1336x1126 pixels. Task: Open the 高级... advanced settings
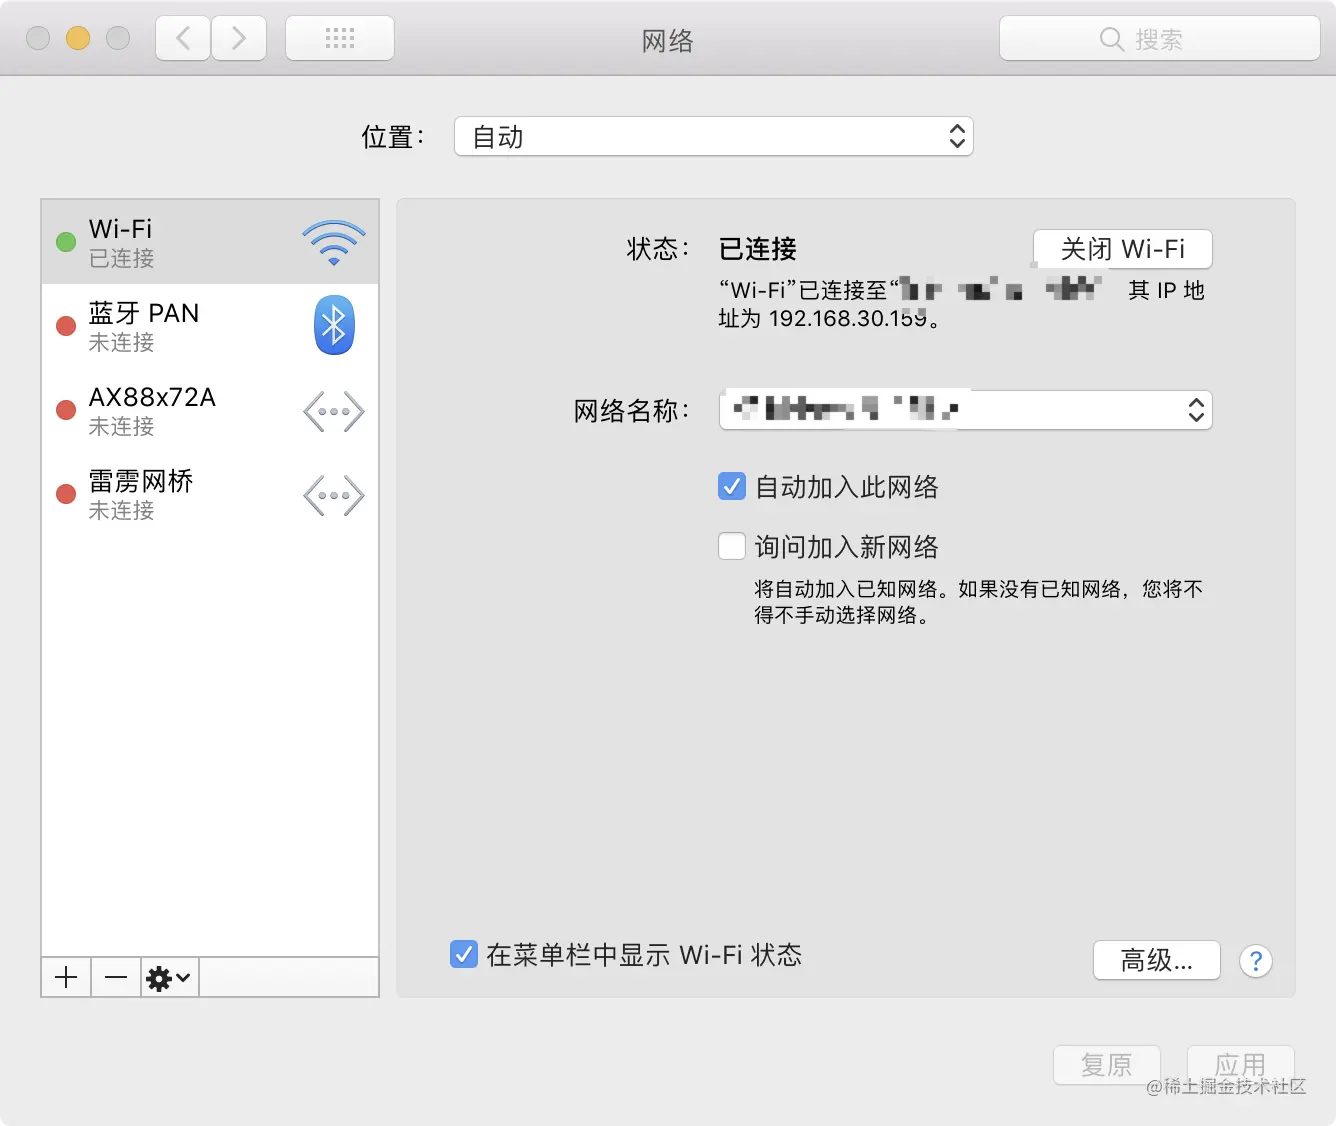[1157, 960]
